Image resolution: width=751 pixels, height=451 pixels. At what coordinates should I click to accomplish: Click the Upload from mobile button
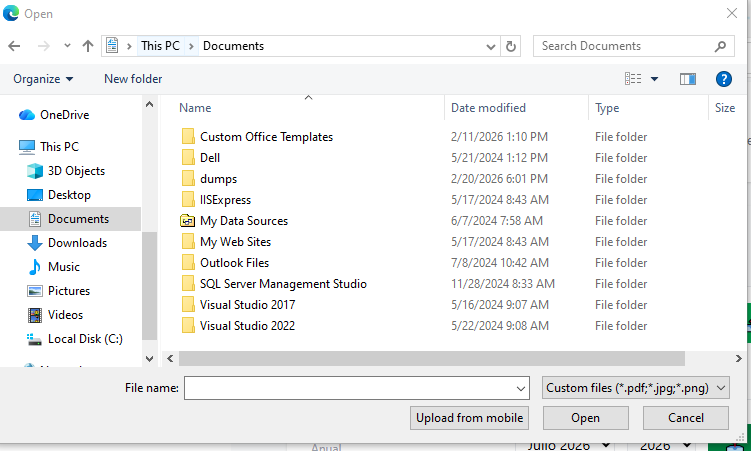pyautogui.click(x=469, y=418)
